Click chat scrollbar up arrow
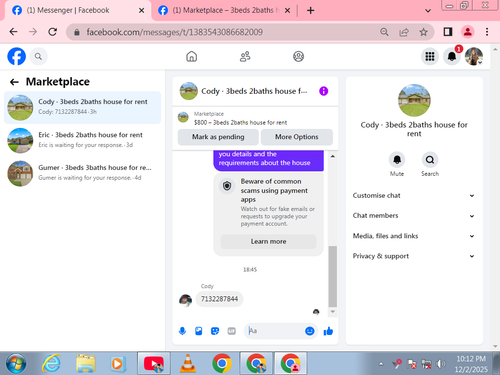500x375 pixels. point(332,156)
